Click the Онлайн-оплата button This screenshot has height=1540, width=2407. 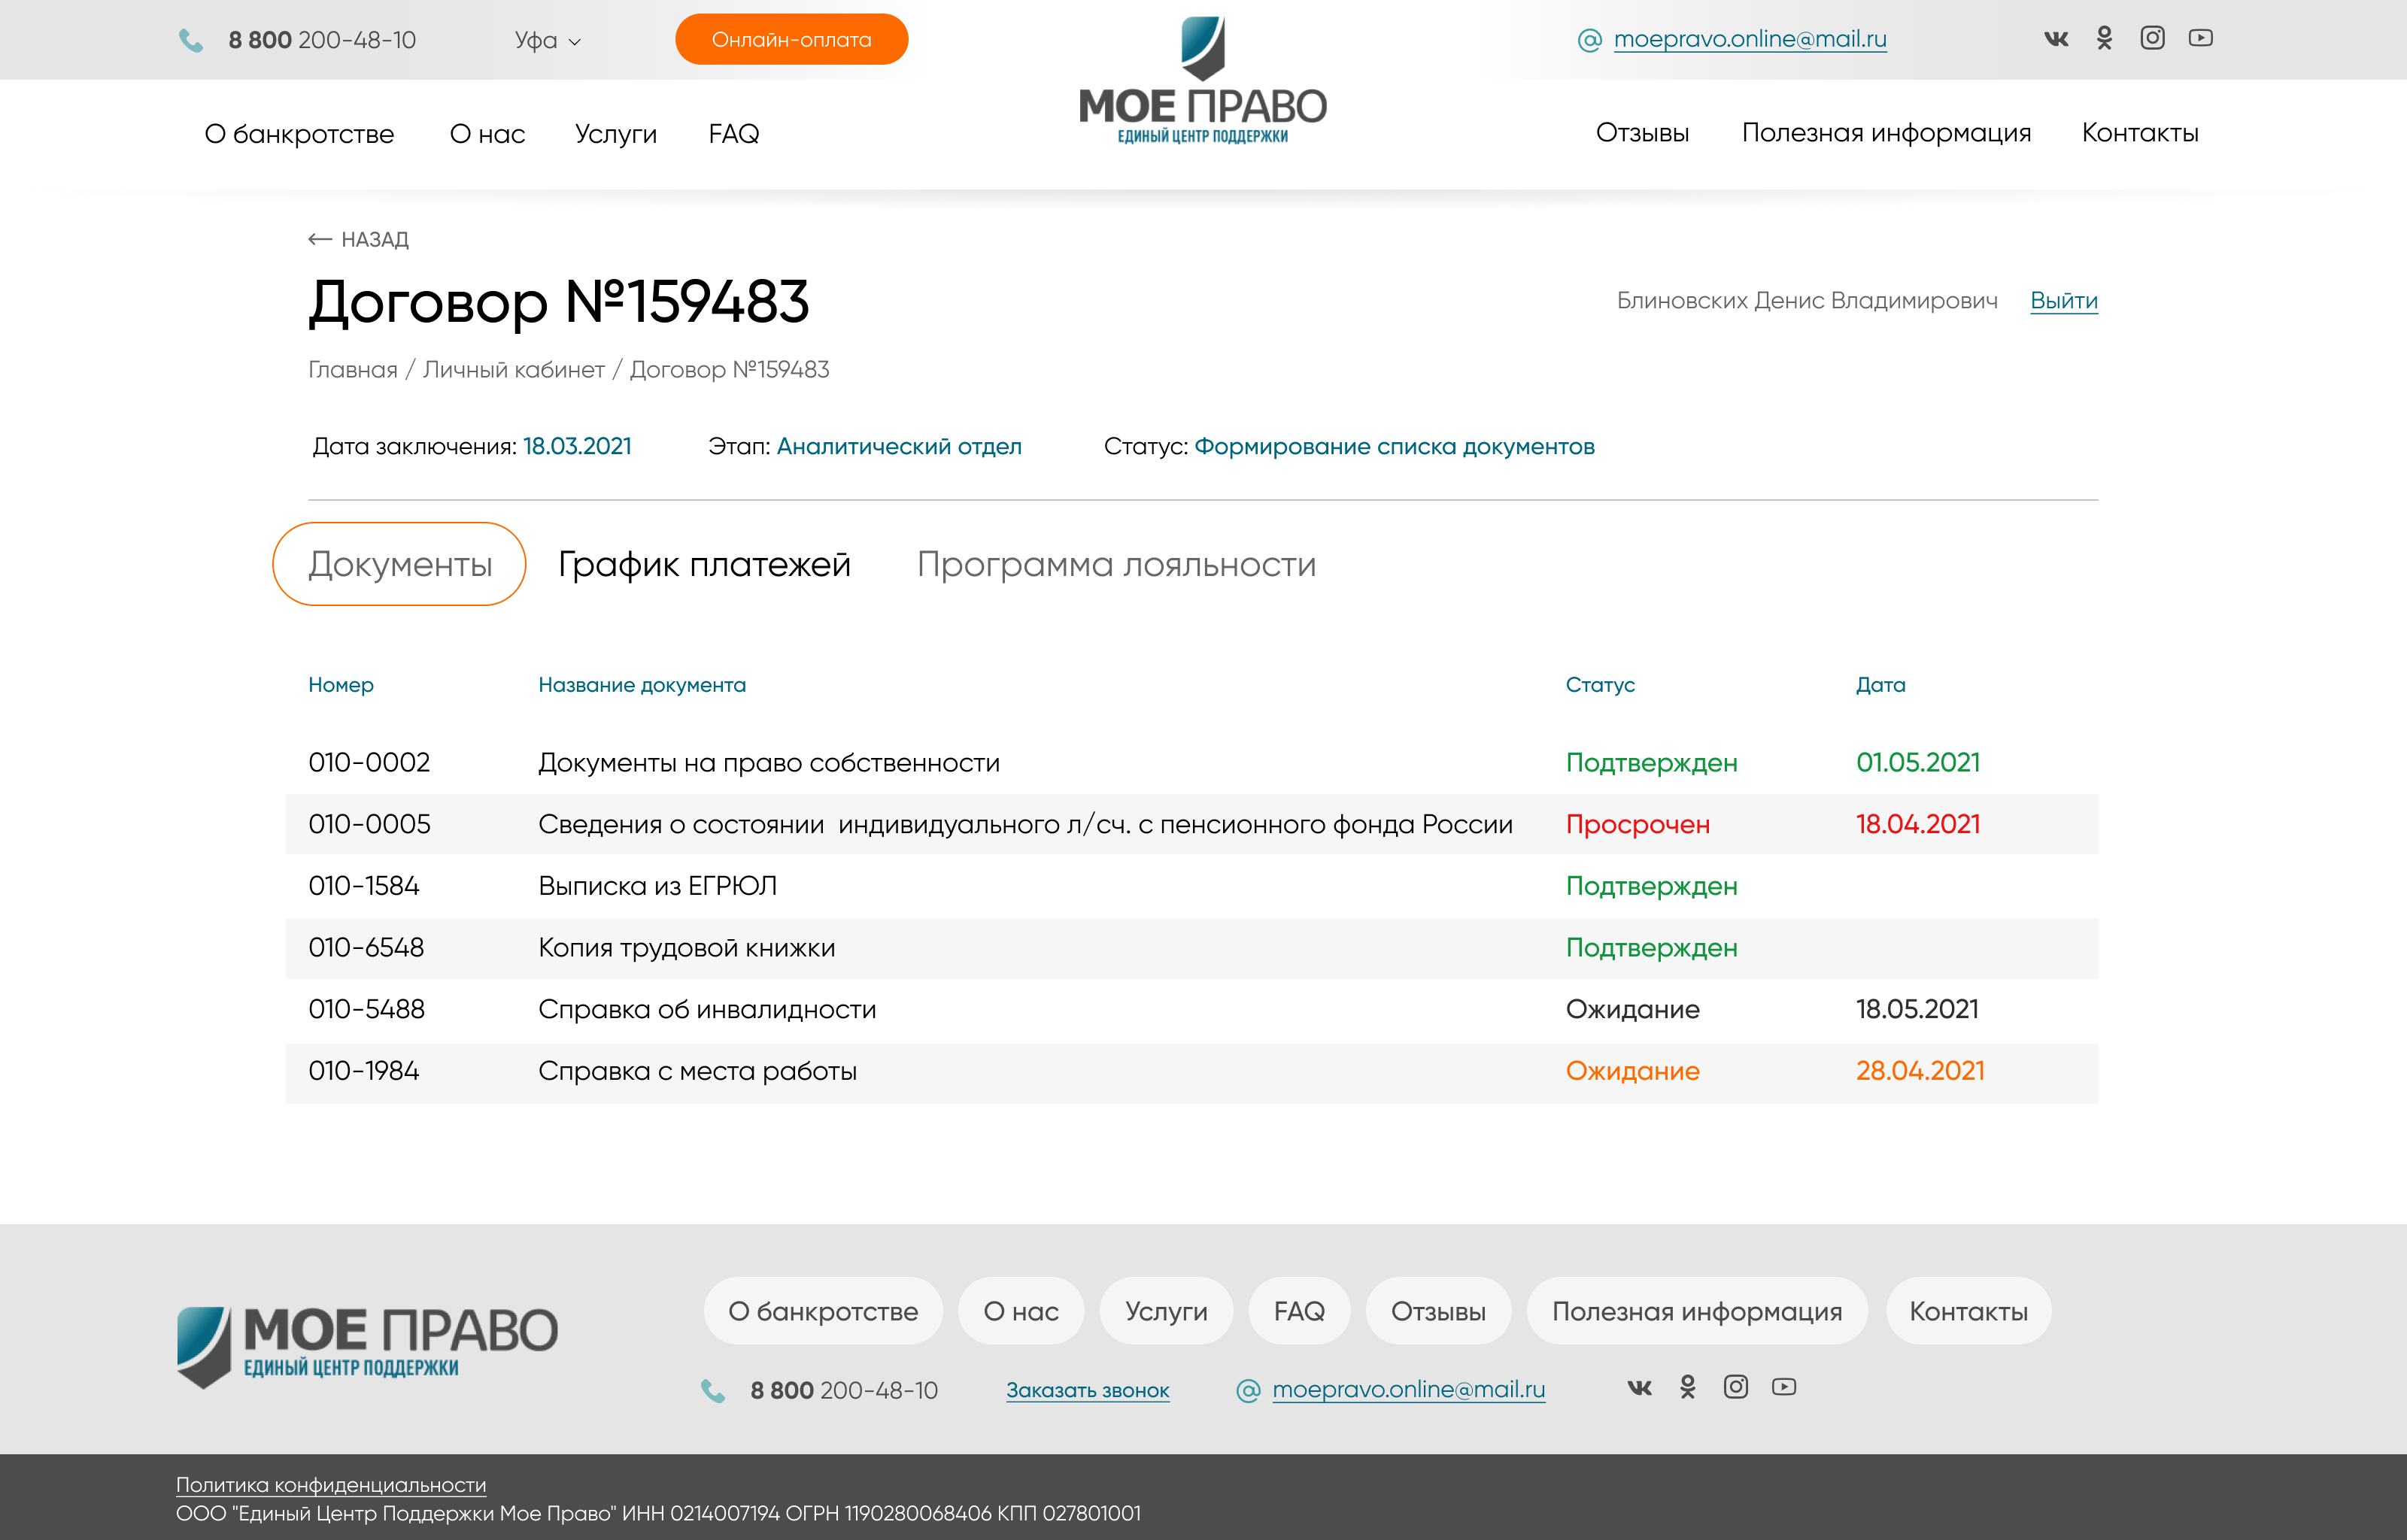791,40
